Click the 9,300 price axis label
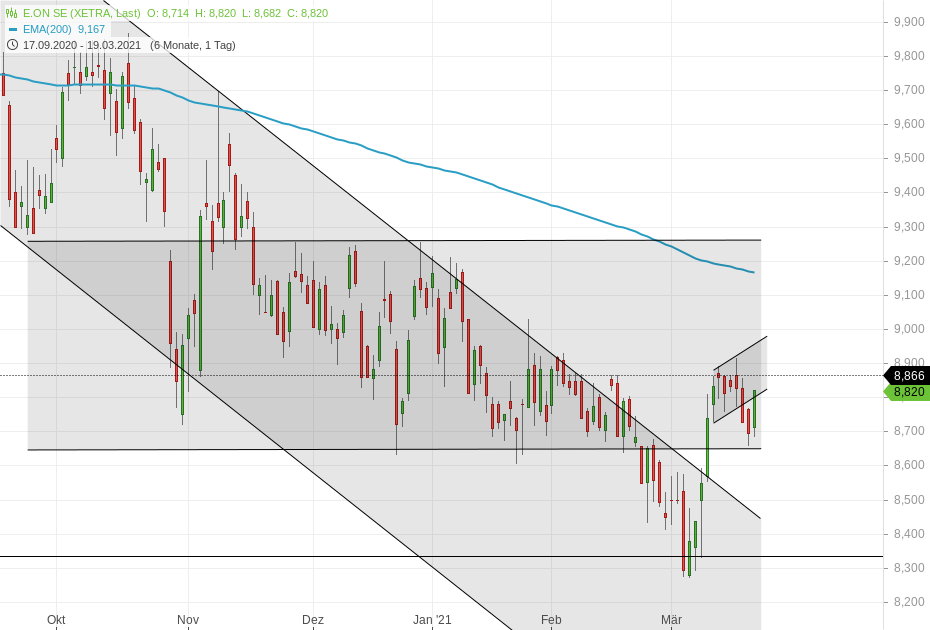The width and height of the screenshot is (930, 630). [909, 227]
